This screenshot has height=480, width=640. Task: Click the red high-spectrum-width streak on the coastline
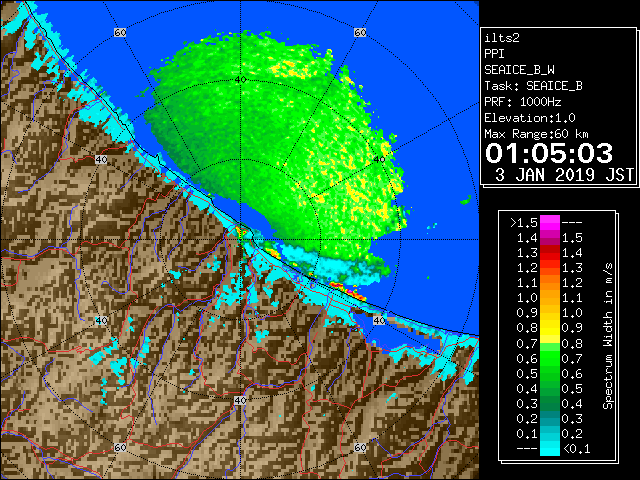point(348,291)
